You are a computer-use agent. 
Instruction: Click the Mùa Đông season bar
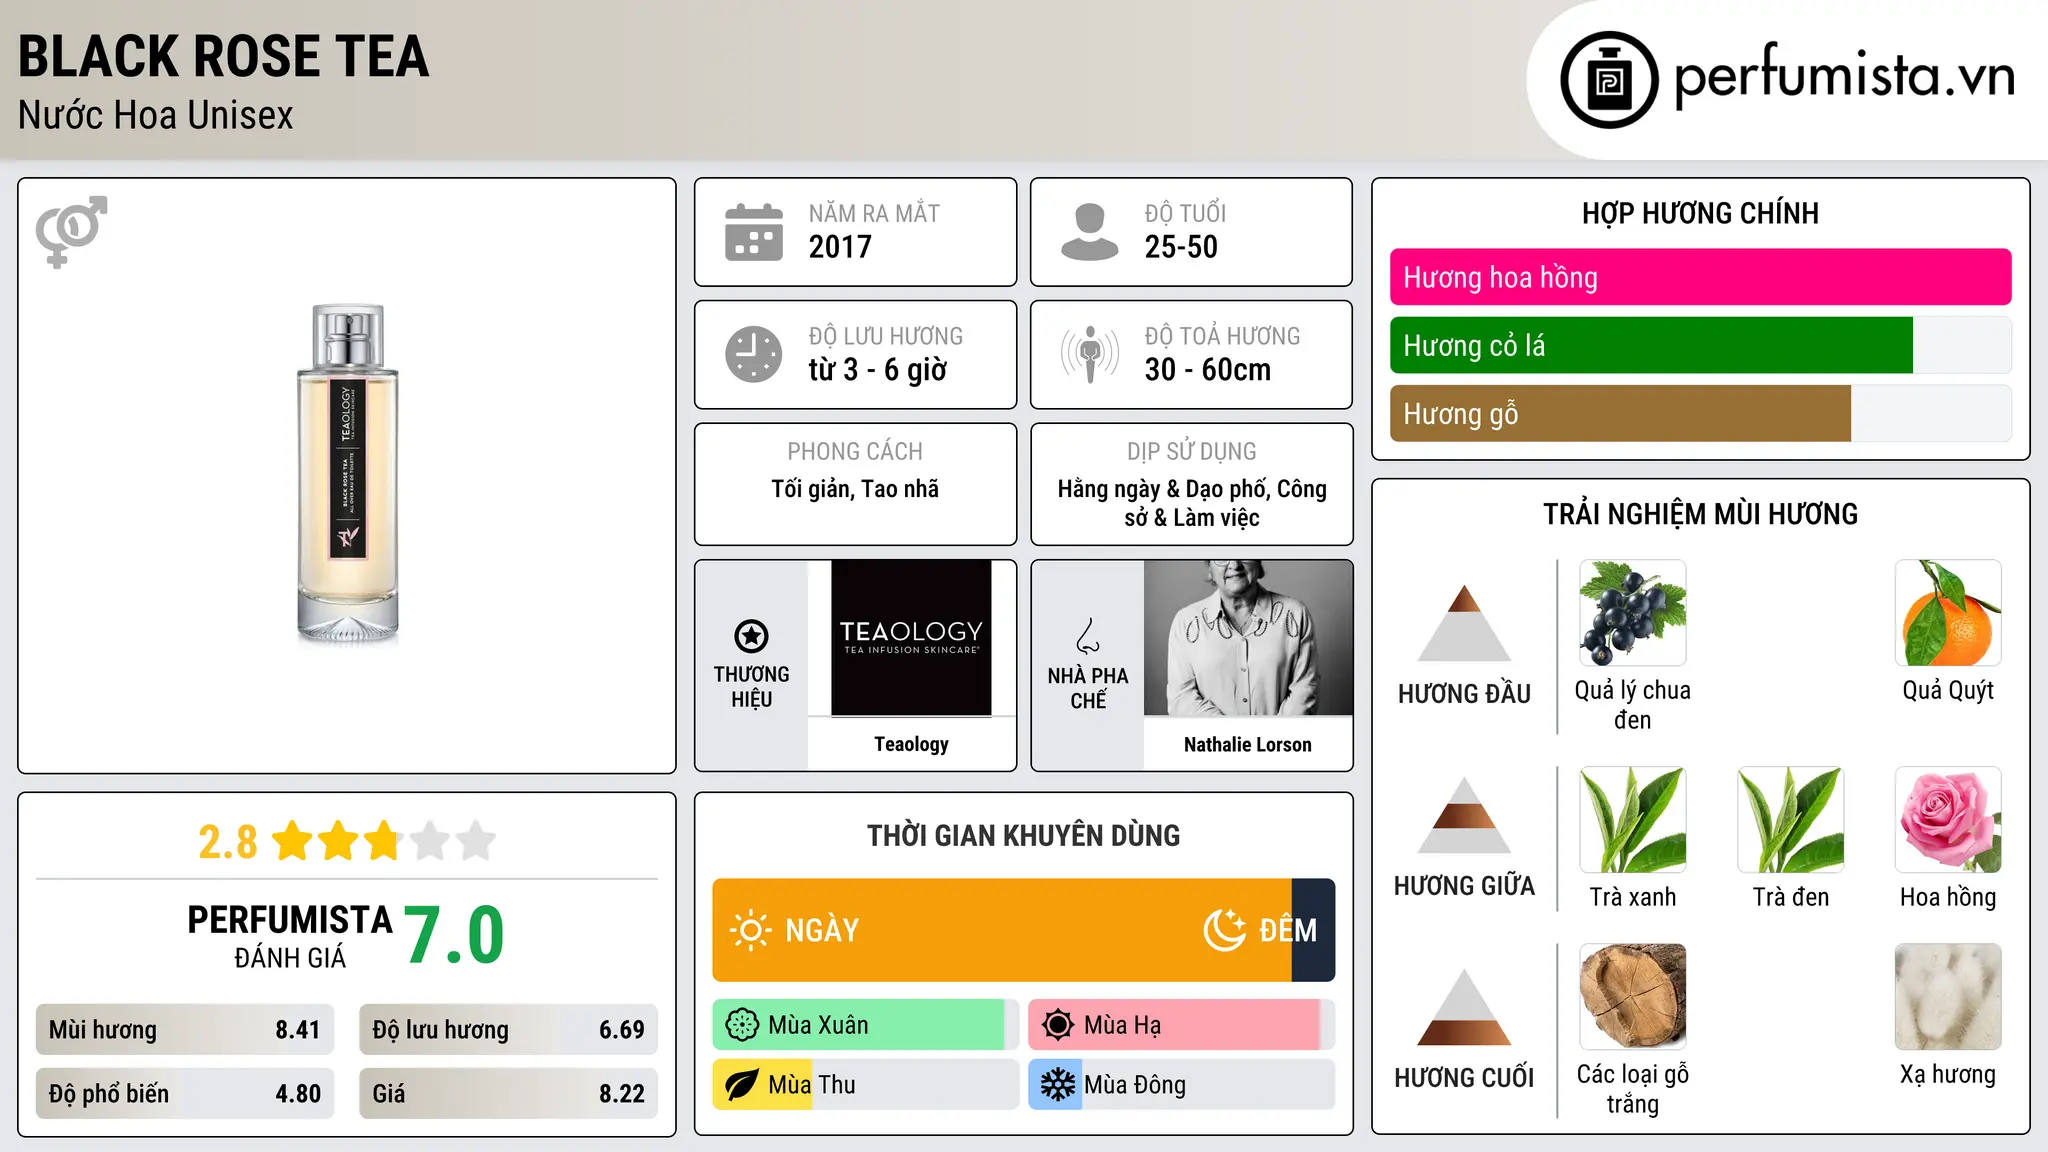1182,1085
